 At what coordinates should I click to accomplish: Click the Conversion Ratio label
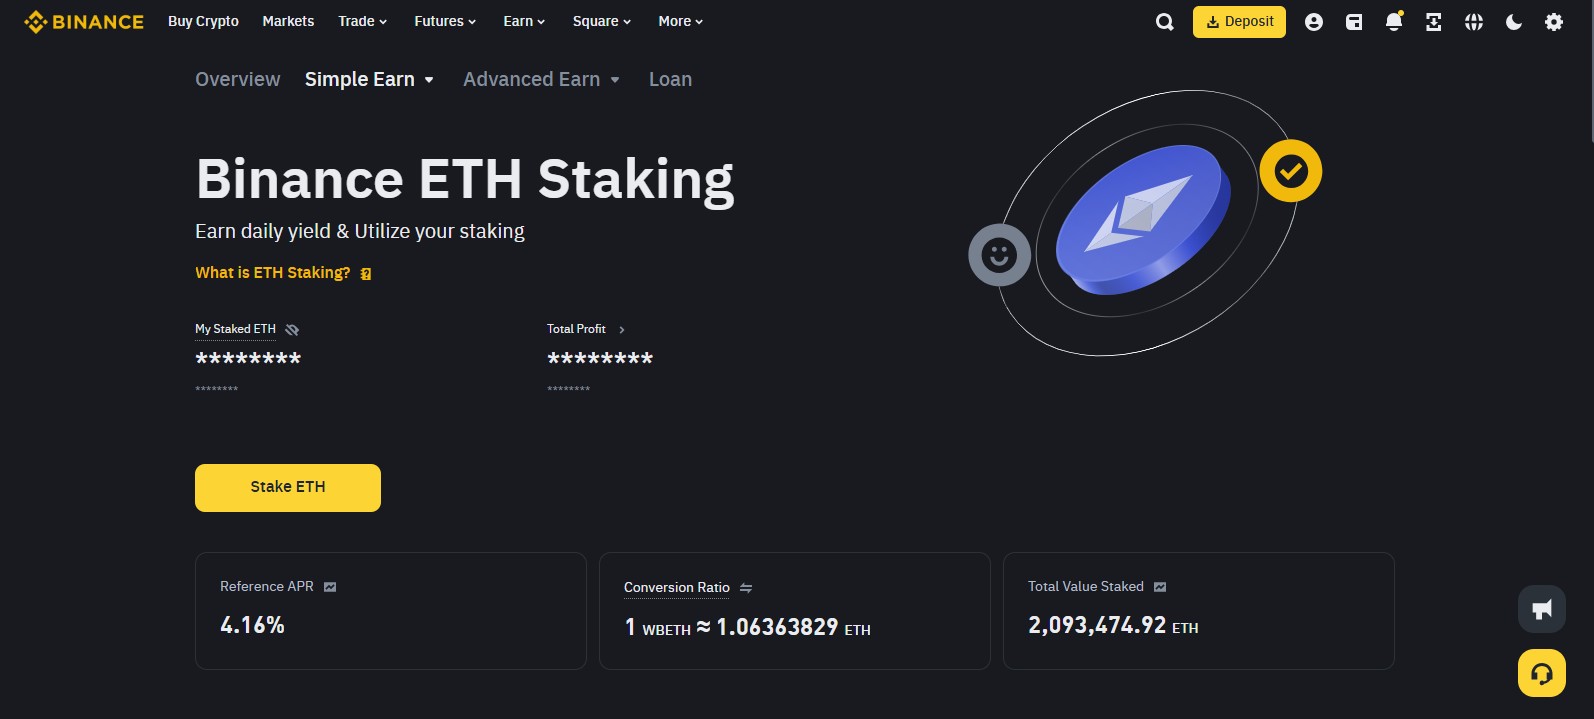tap(677, 588)
